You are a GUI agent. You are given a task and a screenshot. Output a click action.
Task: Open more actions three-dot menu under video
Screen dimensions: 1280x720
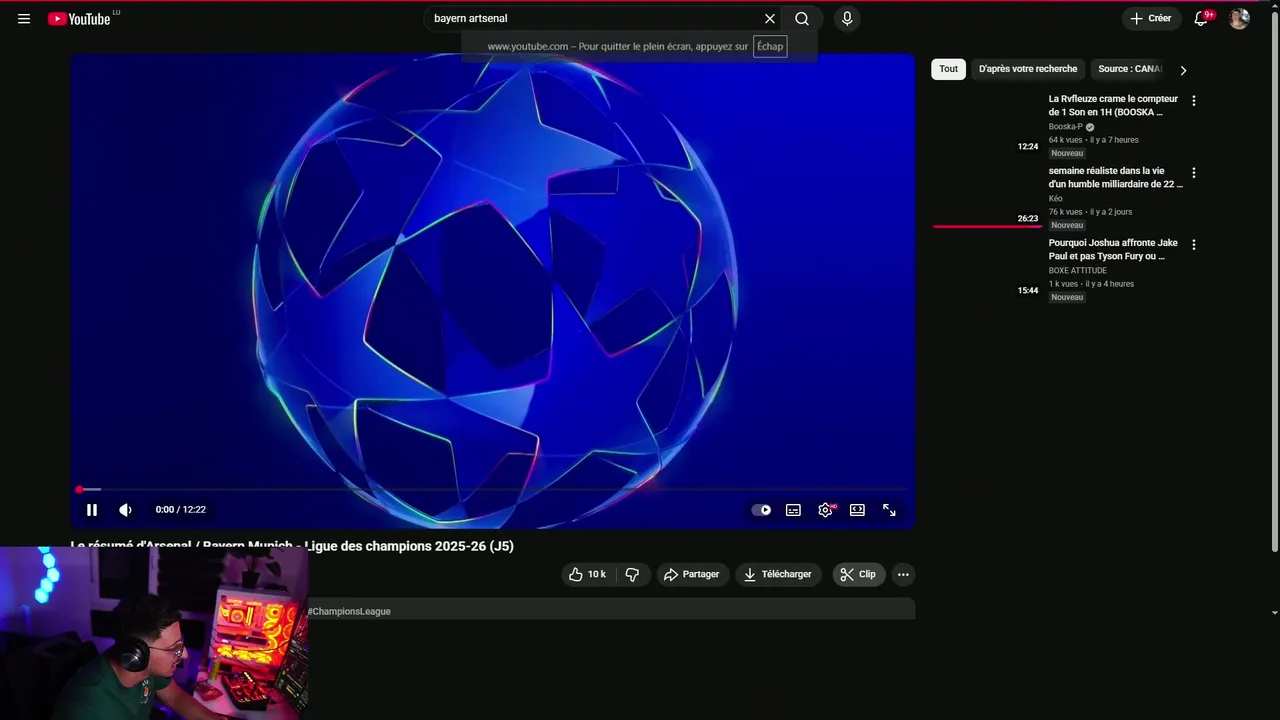click(x=903, y=574)
